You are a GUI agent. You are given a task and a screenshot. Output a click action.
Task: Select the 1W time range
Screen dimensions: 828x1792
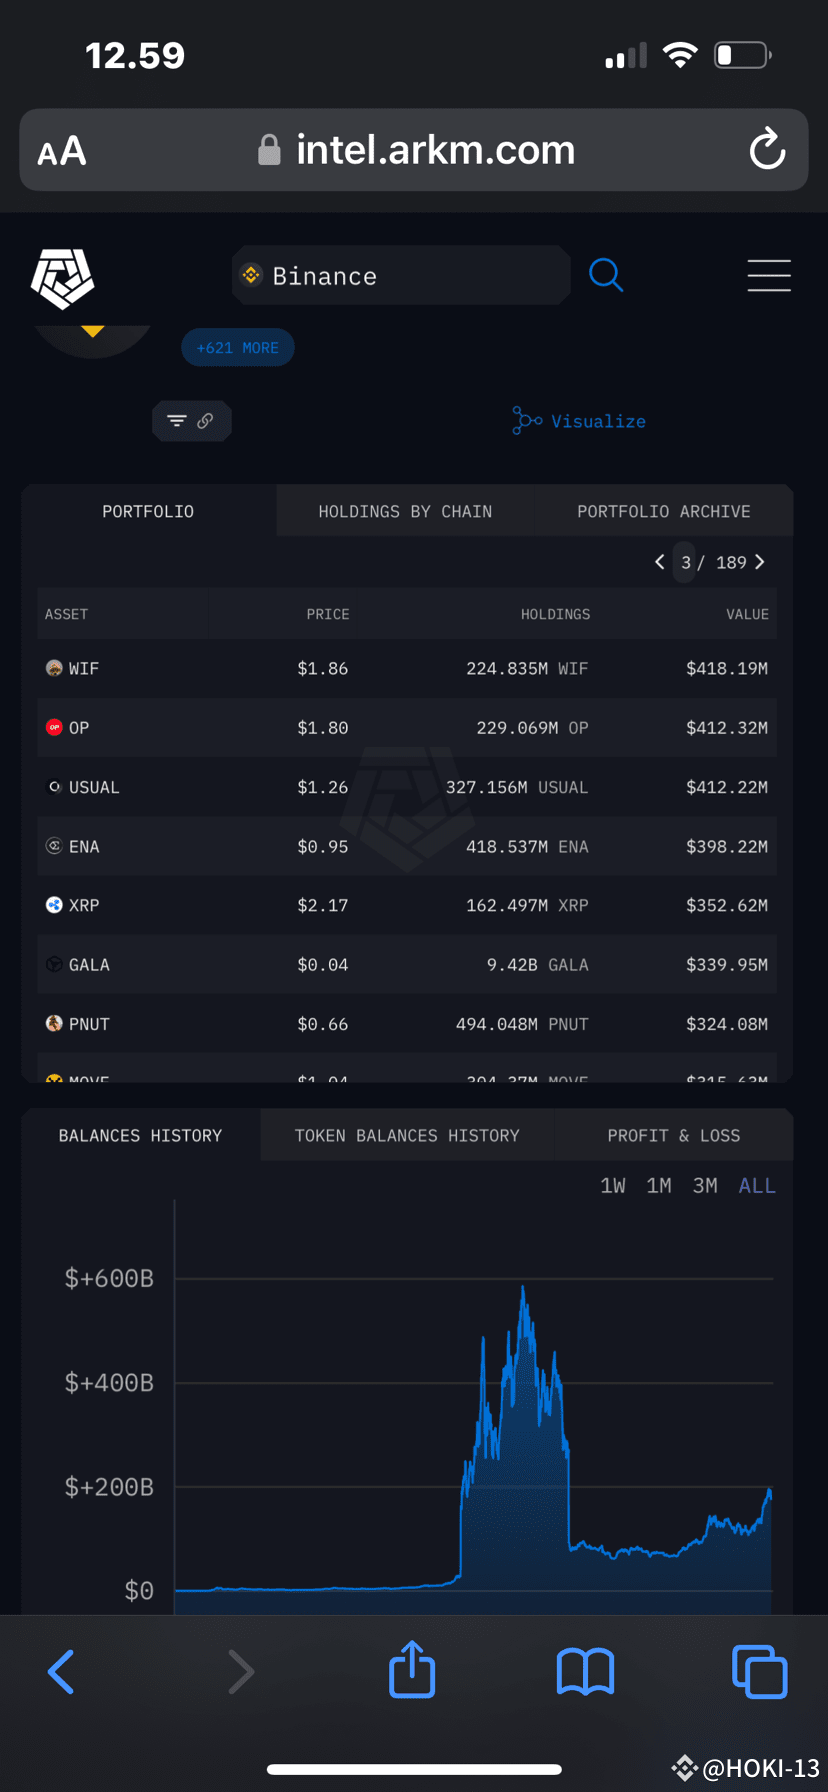tap(613, 1186)
